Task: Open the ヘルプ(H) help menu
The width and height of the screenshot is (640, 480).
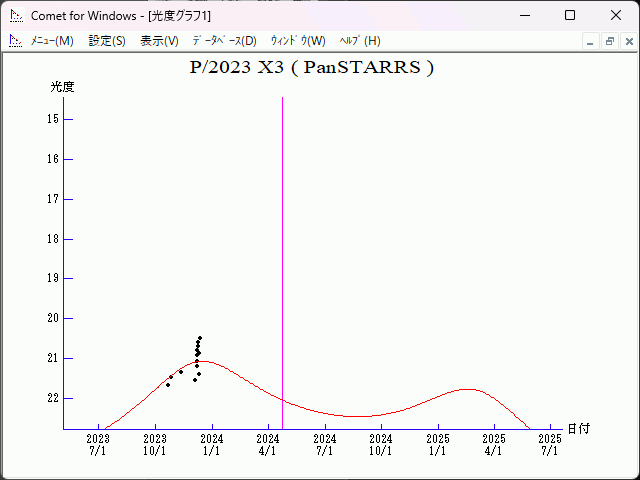Action: pos(360,41)
